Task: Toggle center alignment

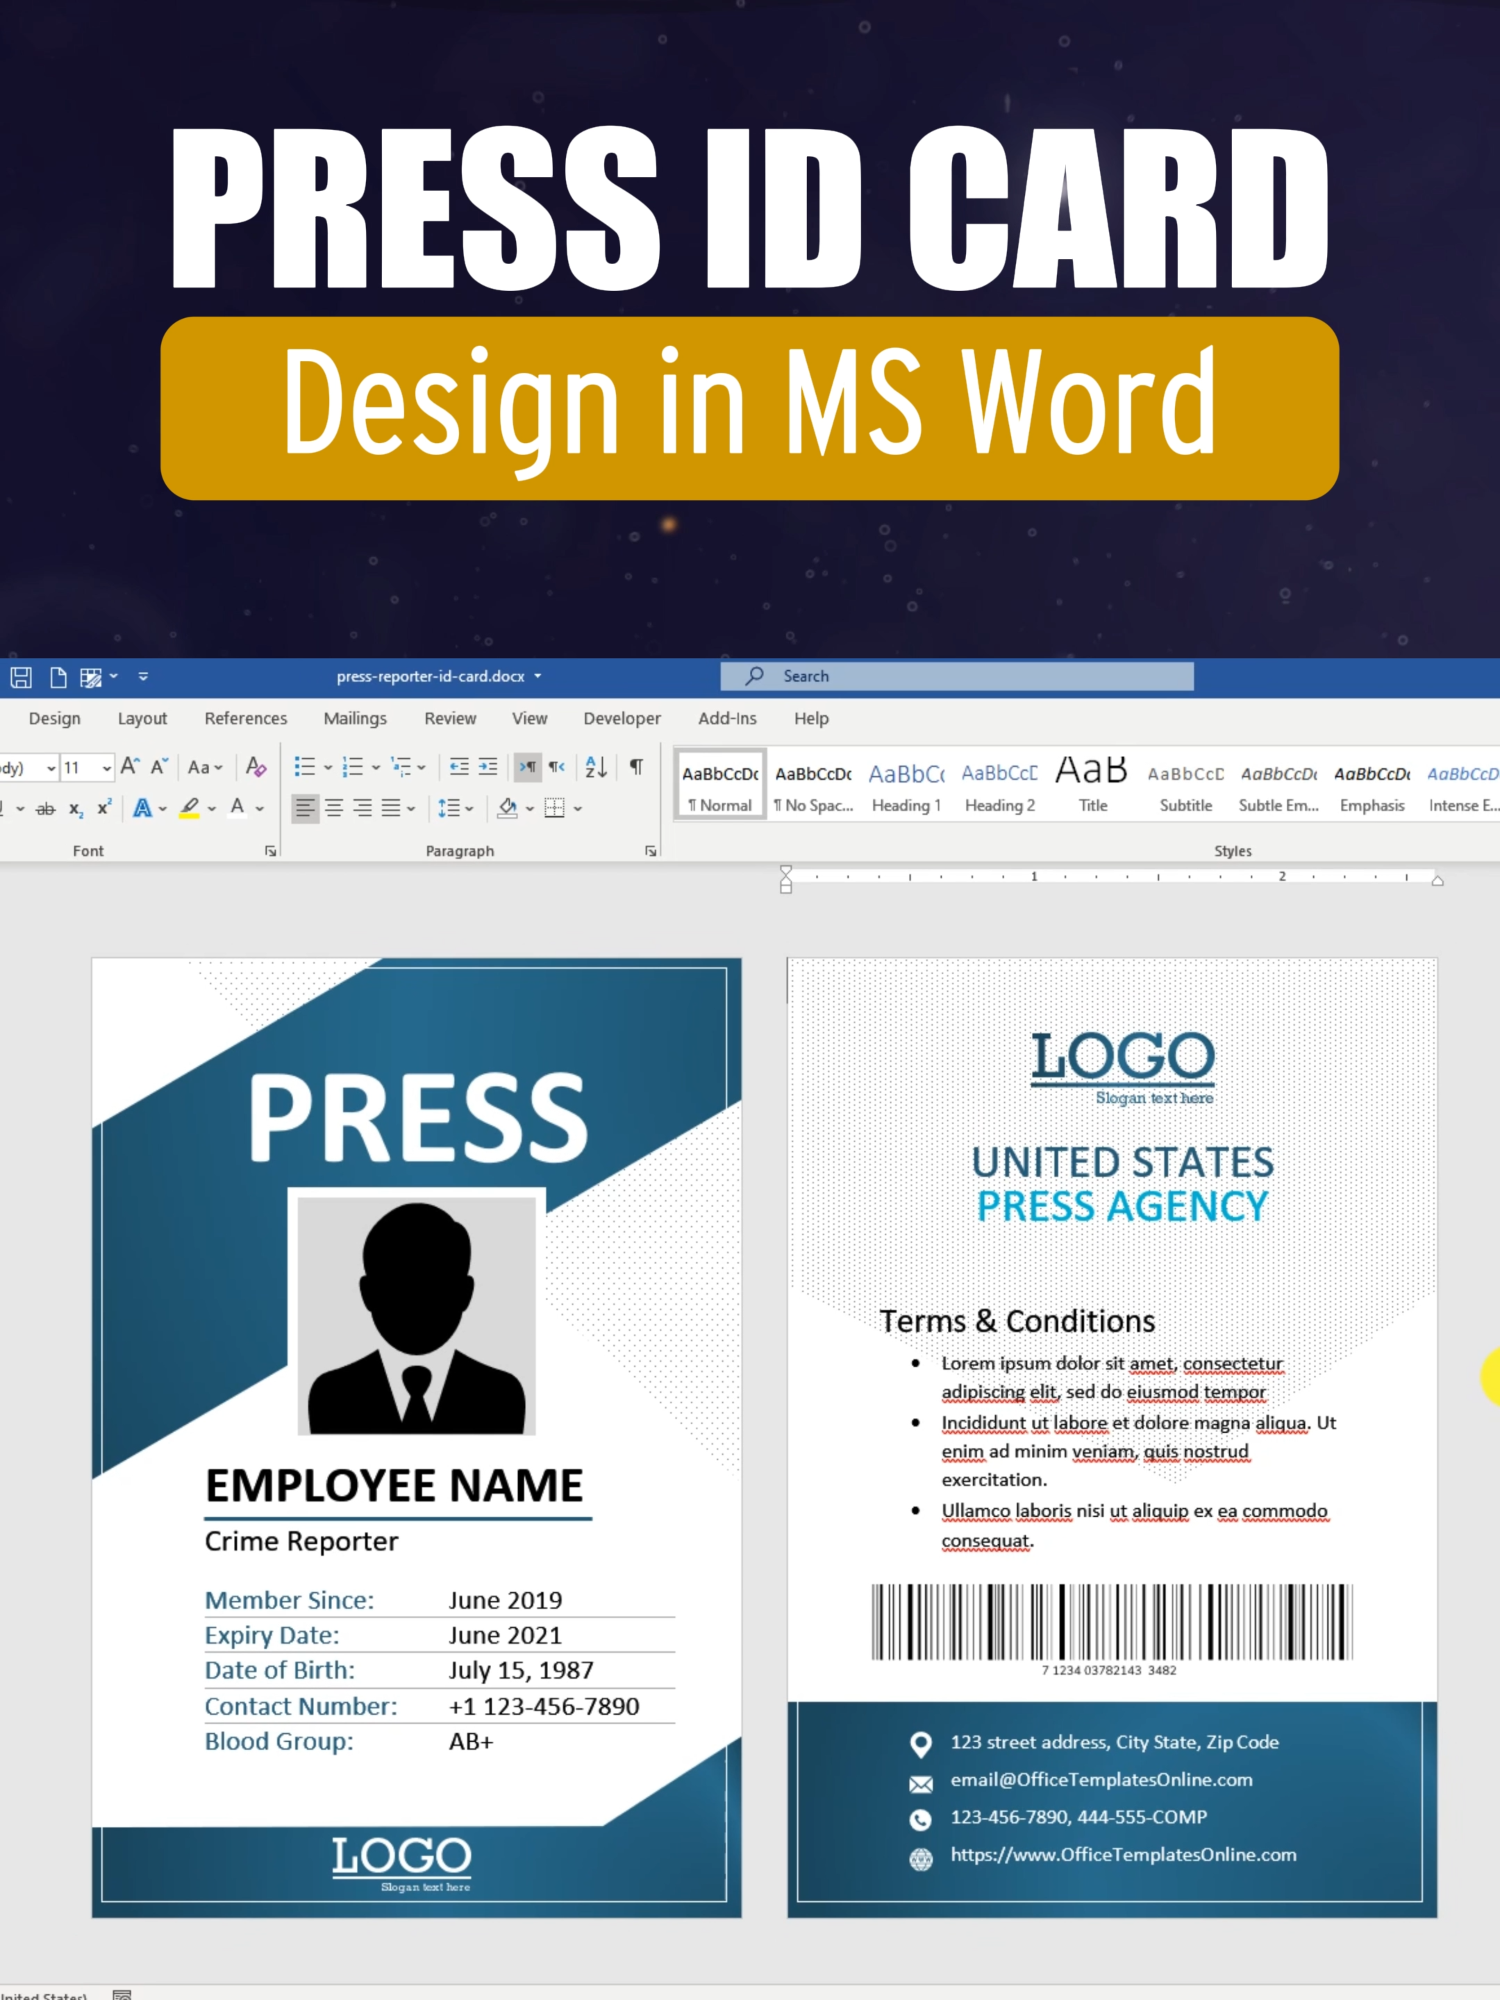Action: pos(334,808)
